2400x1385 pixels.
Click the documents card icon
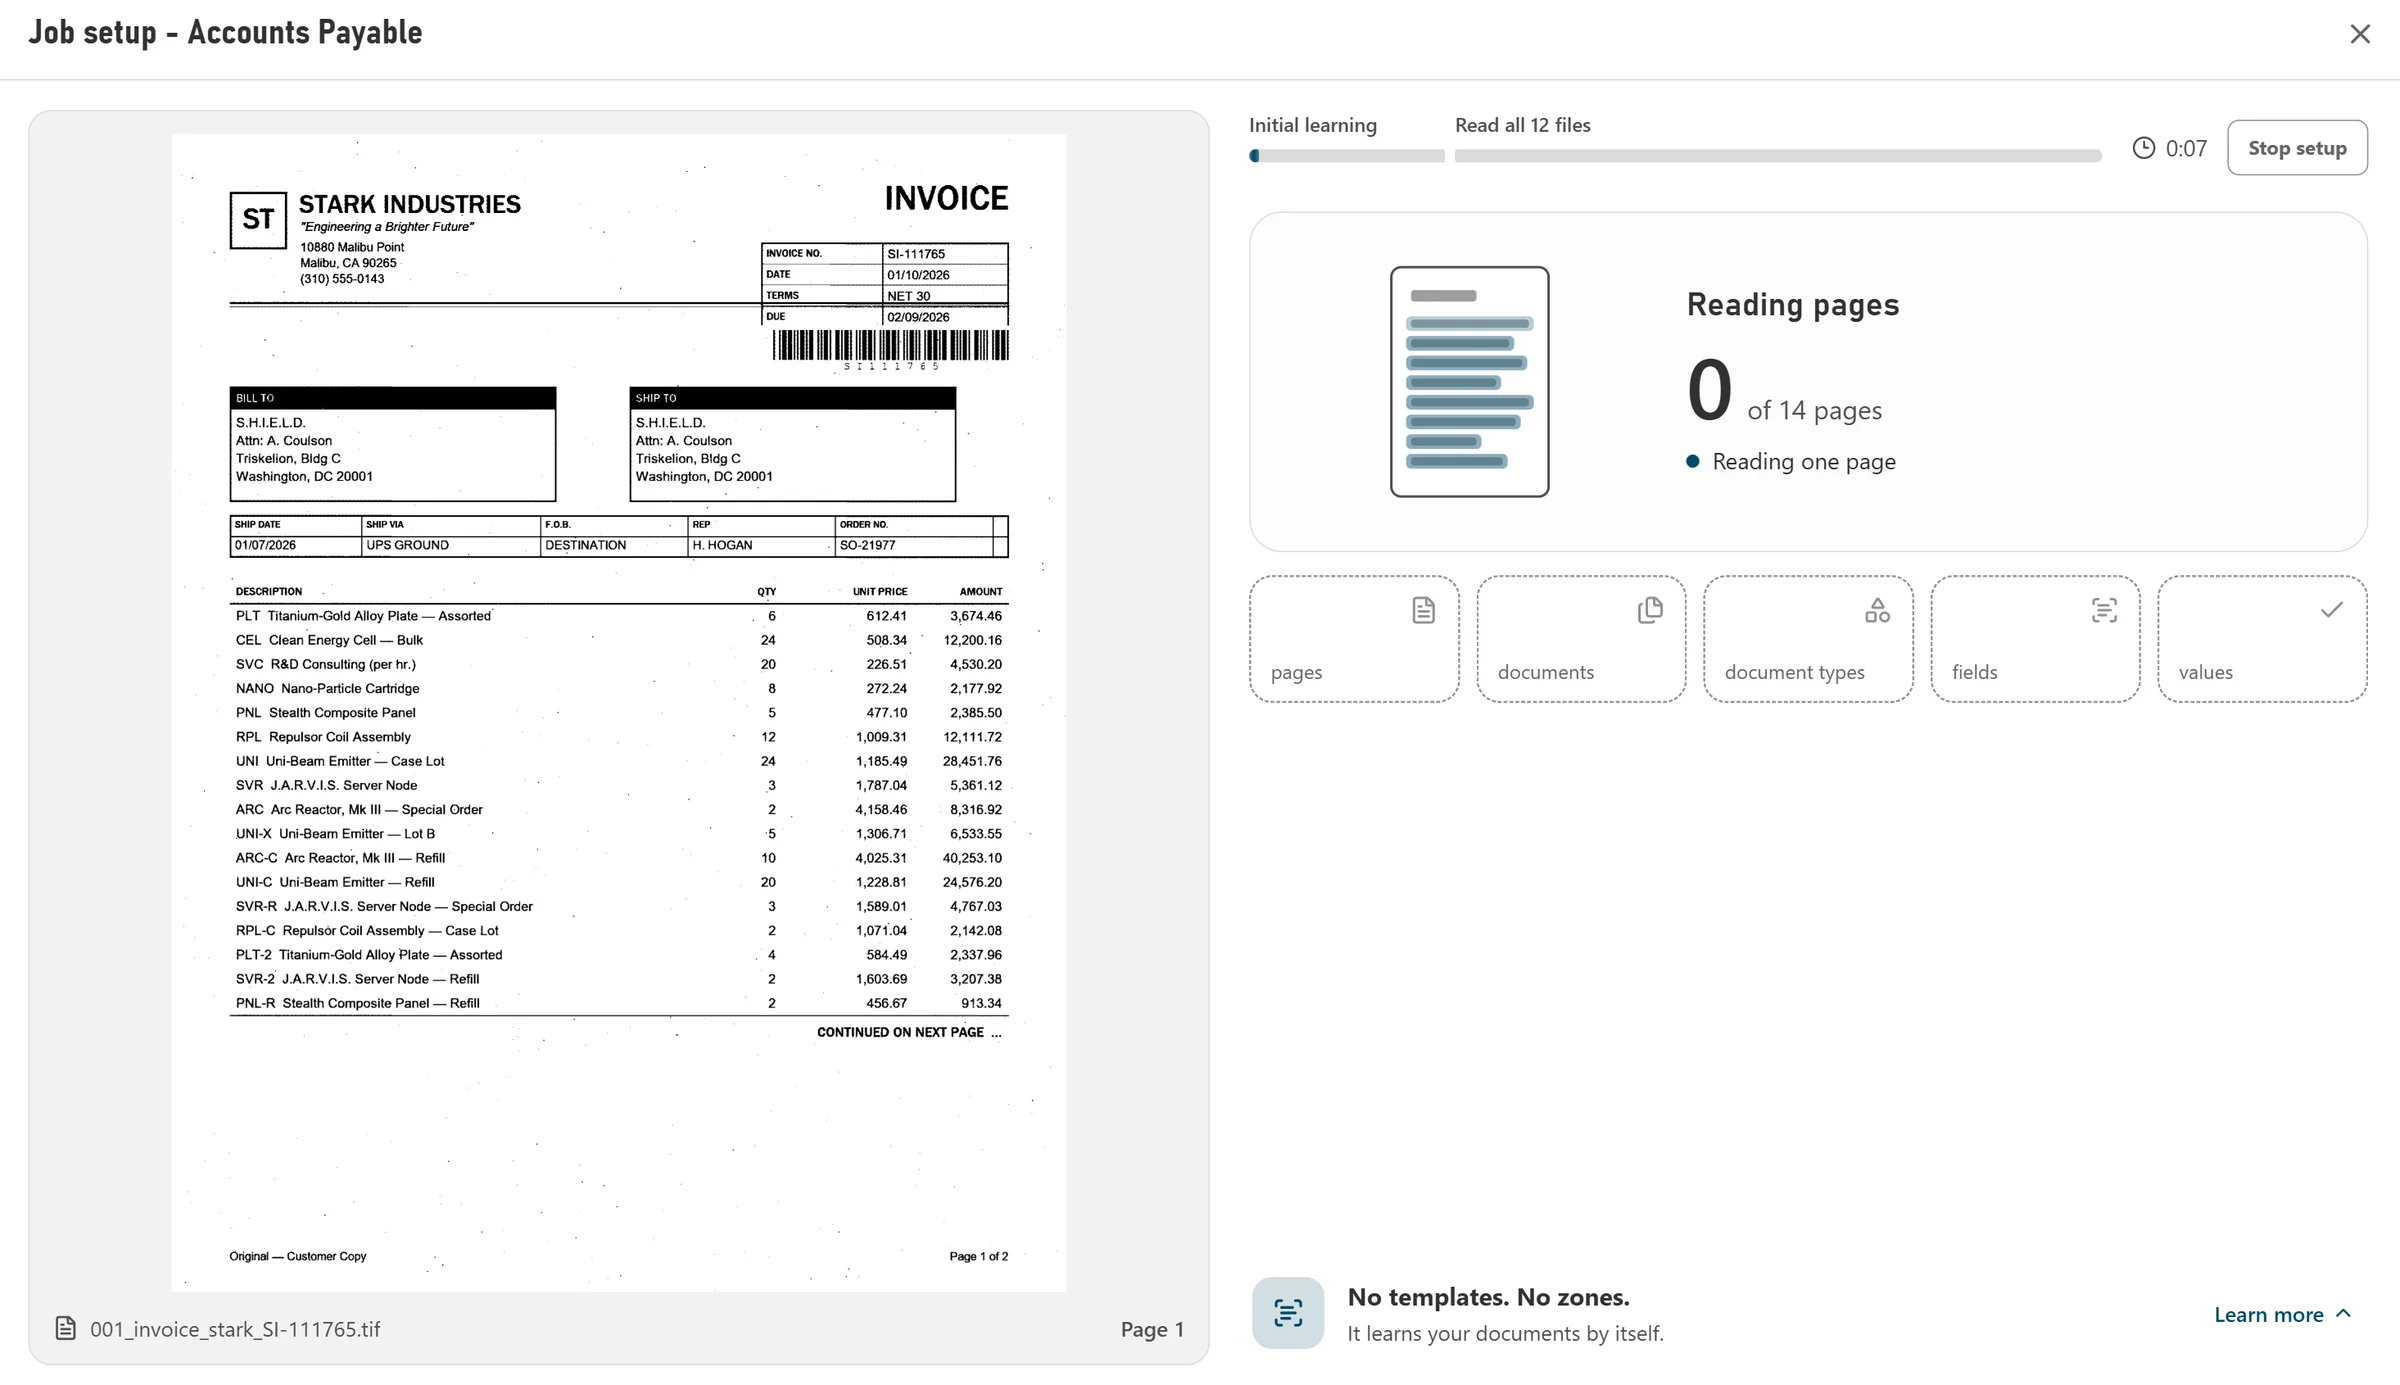click(1650, 610)
